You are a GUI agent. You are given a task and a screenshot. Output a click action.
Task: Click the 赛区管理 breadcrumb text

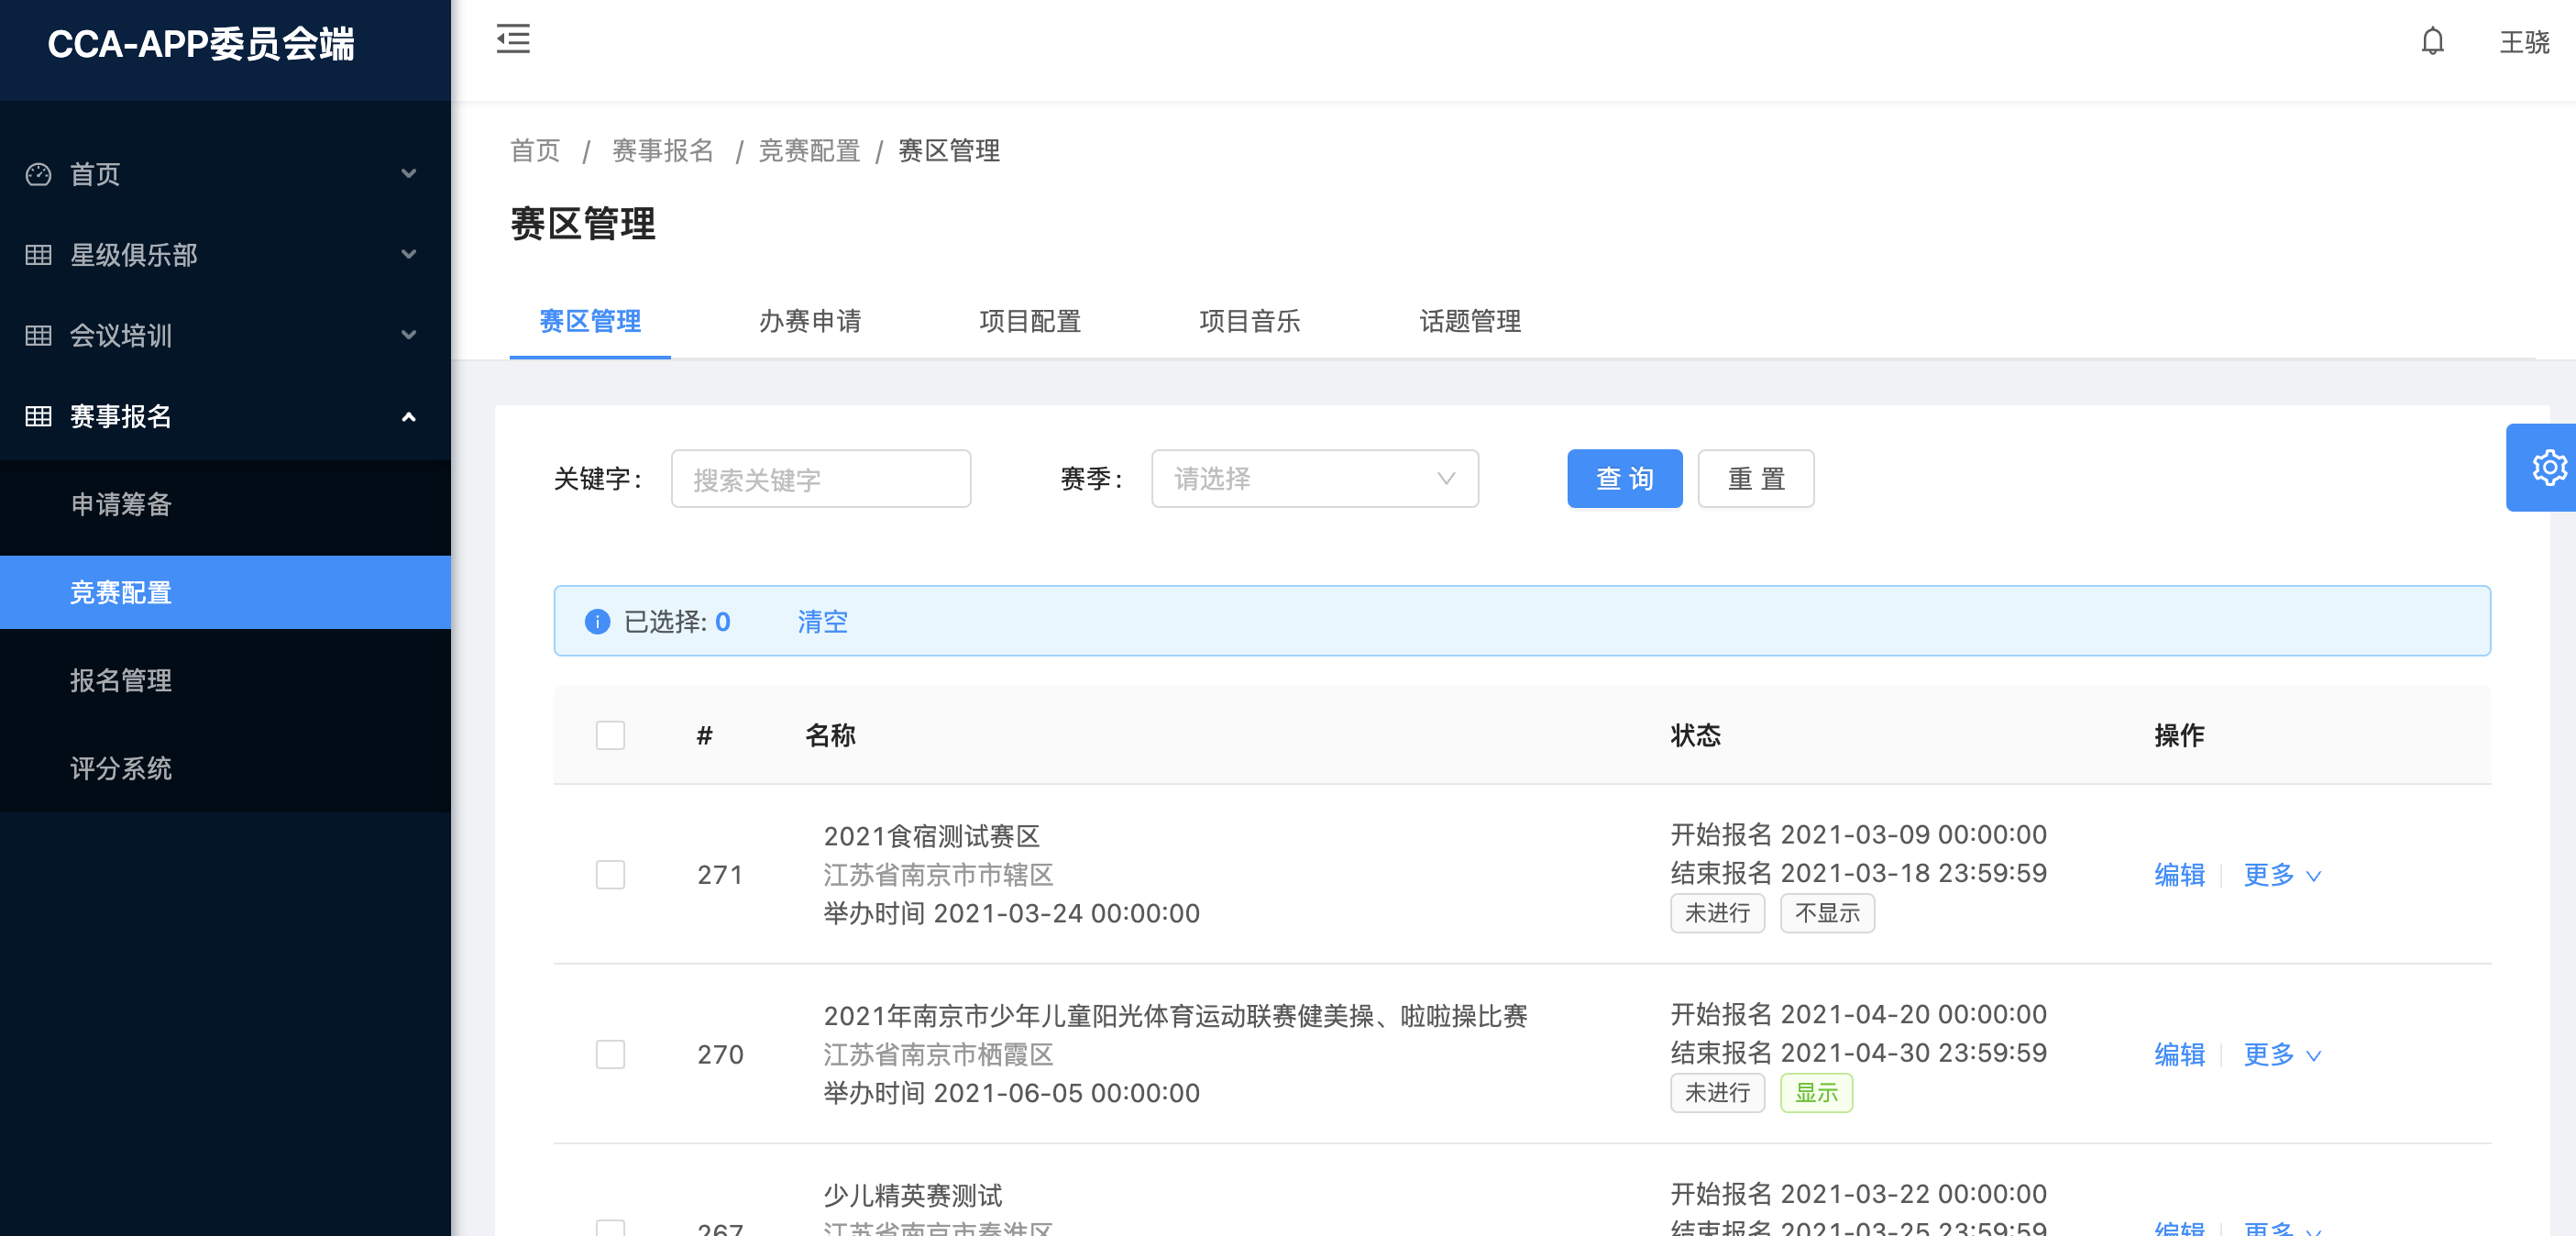click(x=948, y=150)
